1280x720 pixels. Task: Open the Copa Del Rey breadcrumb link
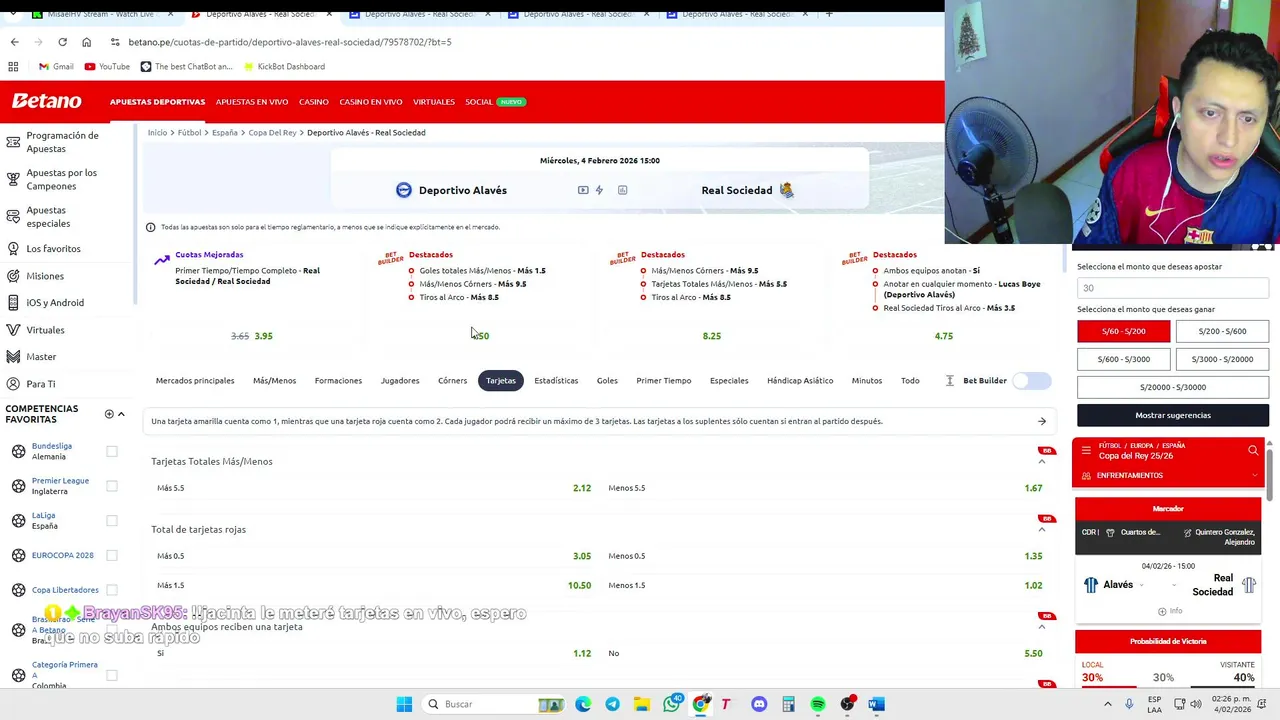pos(272,132)
